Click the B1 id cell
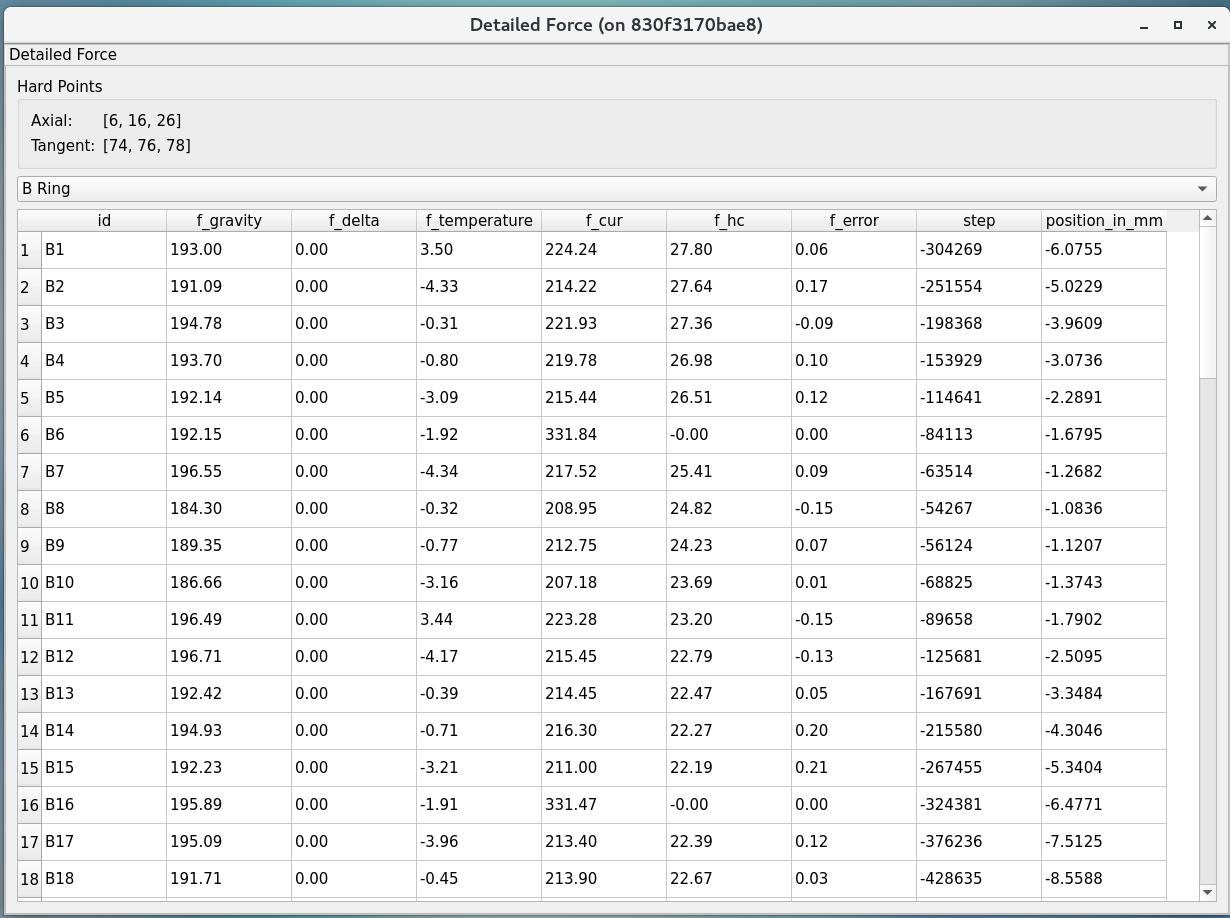 104,250
